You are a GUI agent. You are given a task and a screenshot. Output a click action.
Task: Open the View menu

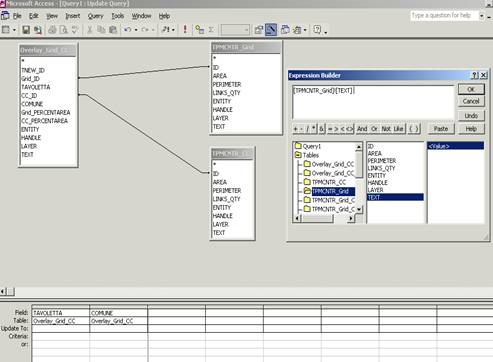(x=52, y=16)
